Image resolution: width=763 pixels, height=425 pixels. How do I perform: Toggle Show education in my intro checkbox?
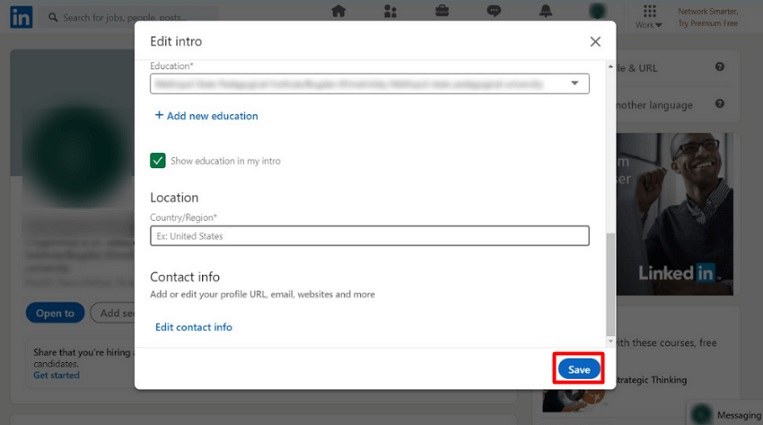158,161
